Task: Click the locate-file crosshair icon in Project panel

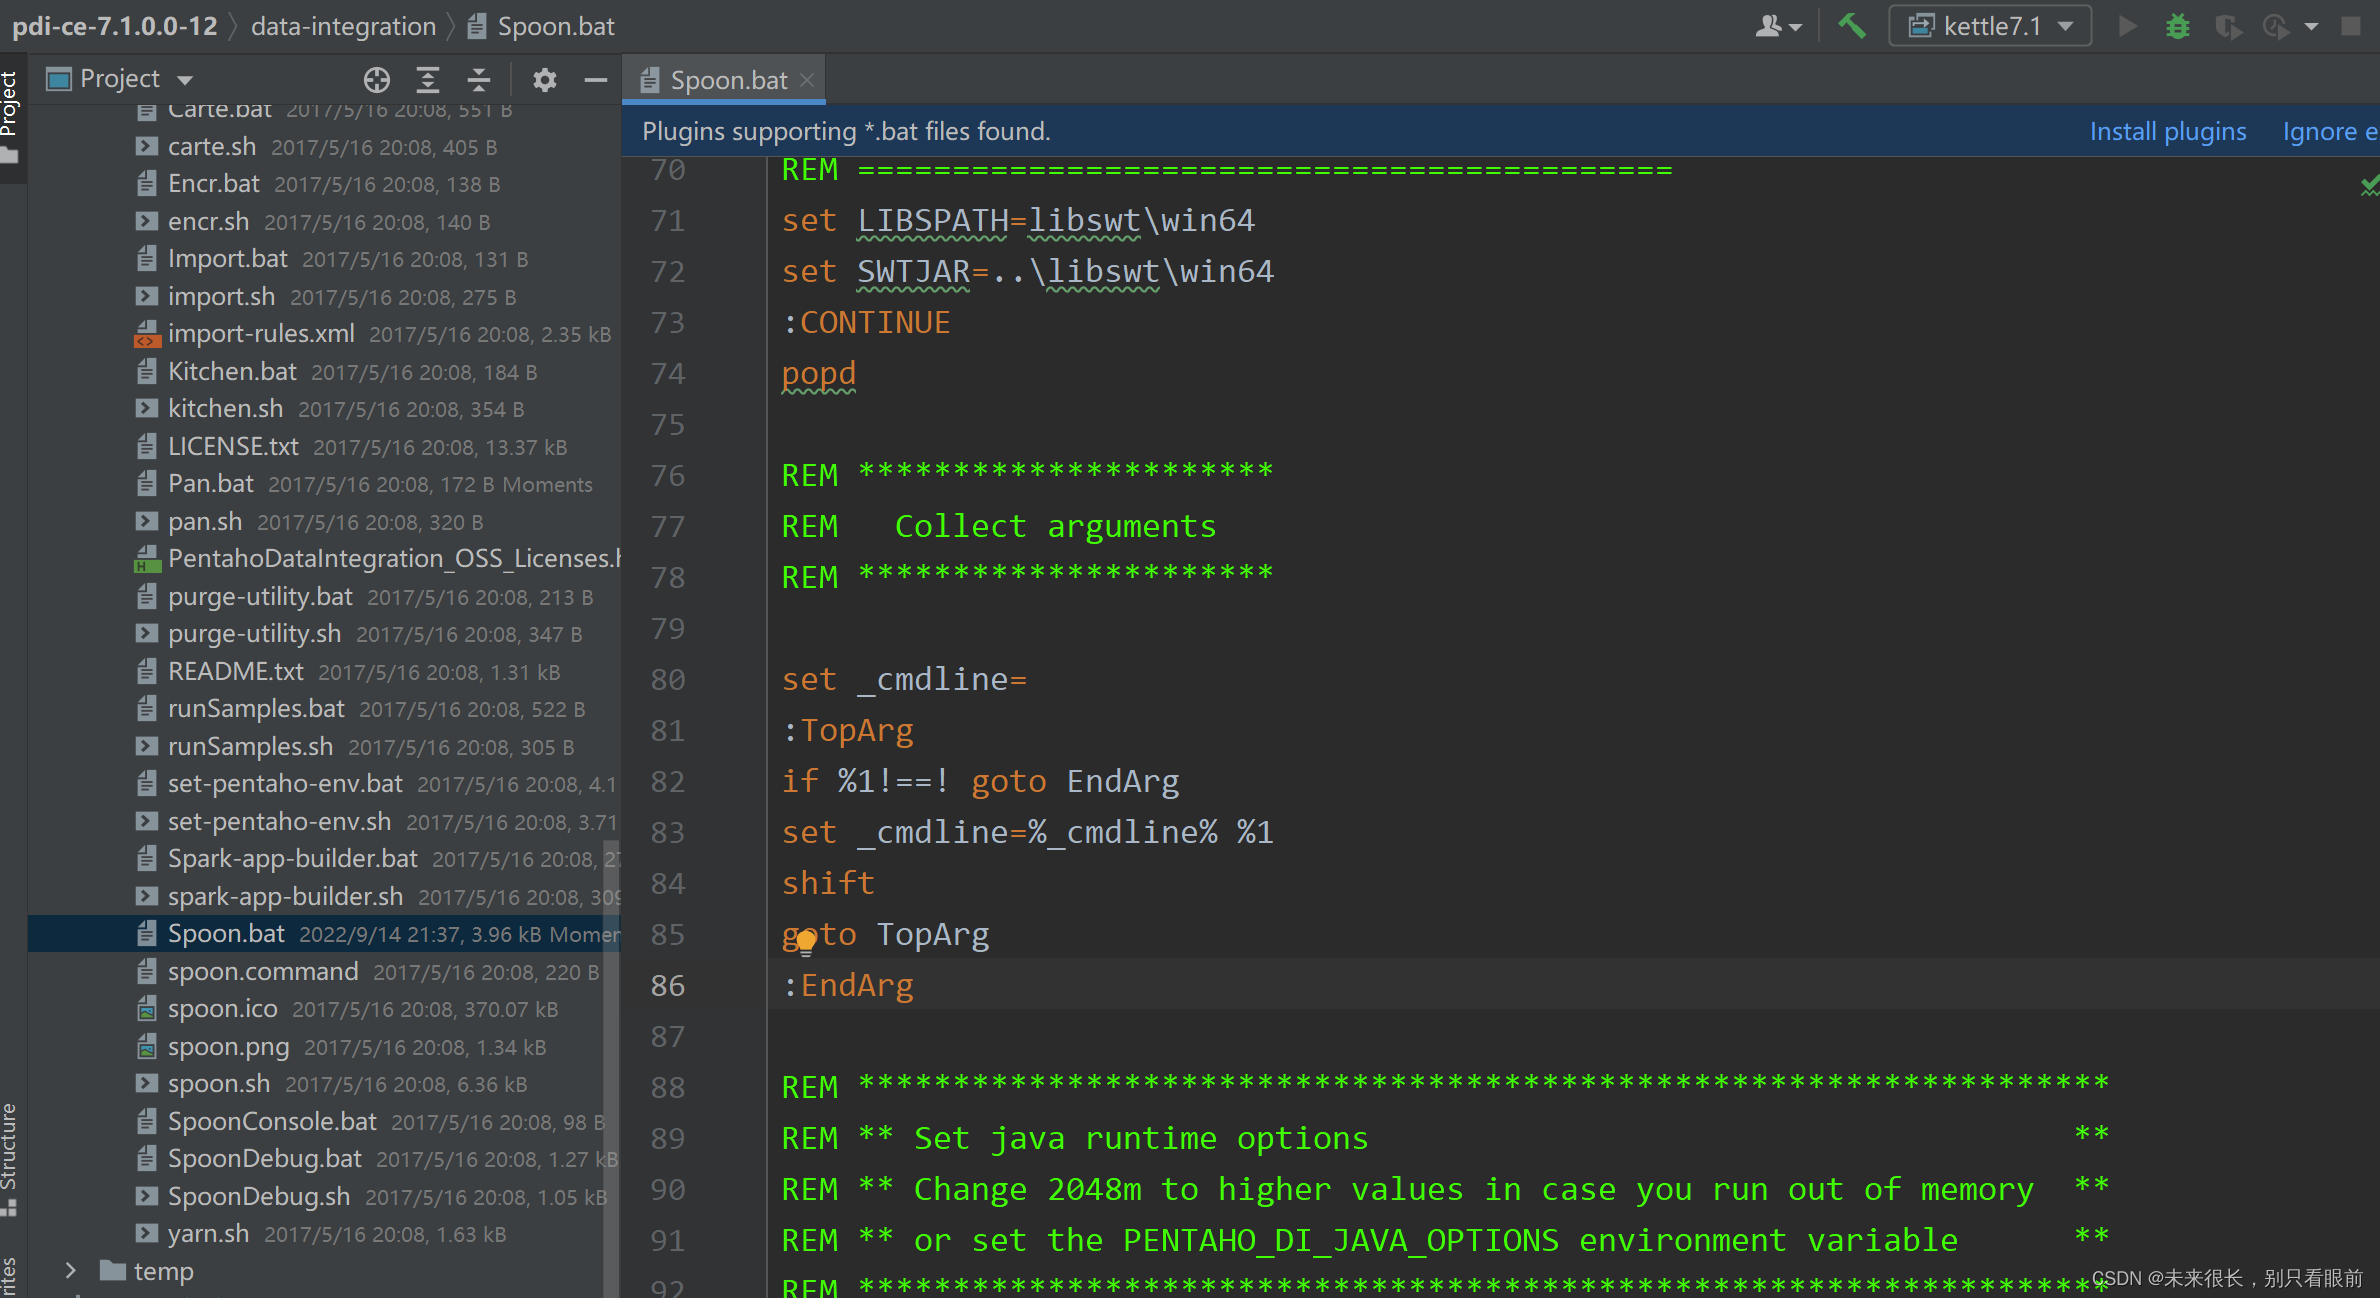Action: [376, 79]
